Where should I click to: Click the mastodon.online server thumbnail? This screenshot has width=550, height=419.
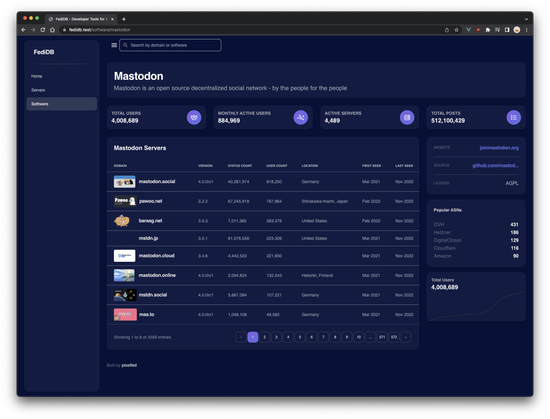click(124, 275)
